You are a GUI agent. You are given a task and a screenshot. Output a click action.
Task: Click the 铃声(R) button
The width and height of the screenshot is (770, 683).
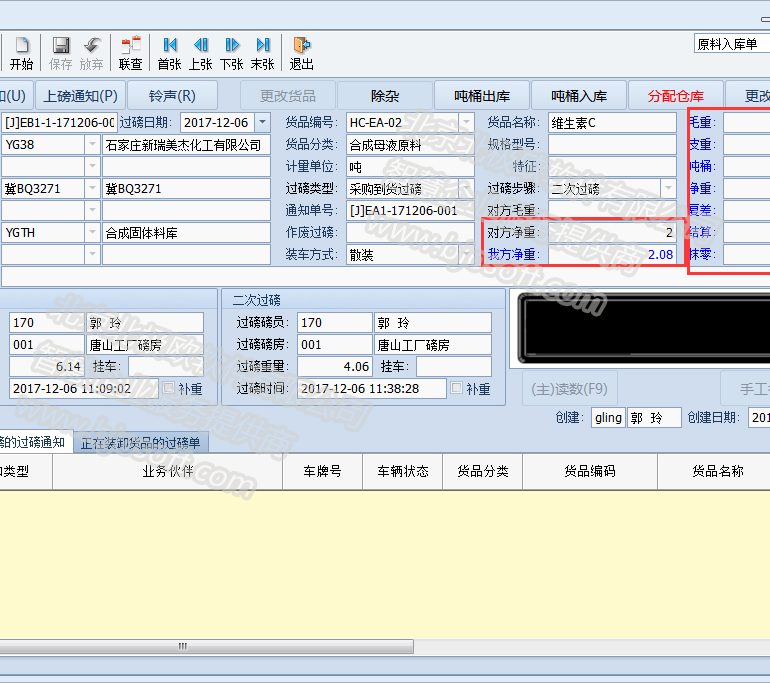(172, 96)
